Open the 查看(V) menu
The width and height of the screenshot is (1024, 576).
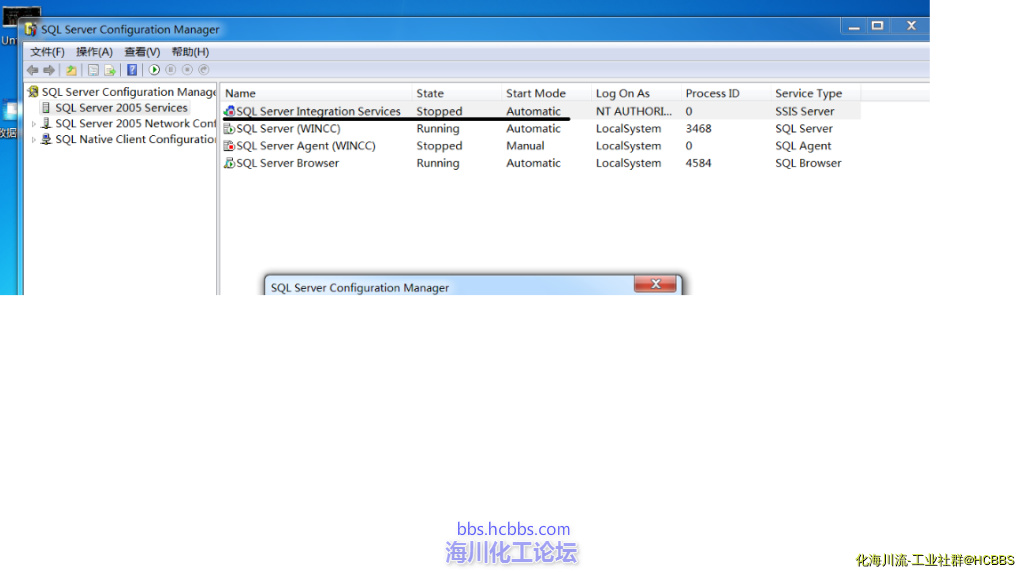[x=142, y=52]
